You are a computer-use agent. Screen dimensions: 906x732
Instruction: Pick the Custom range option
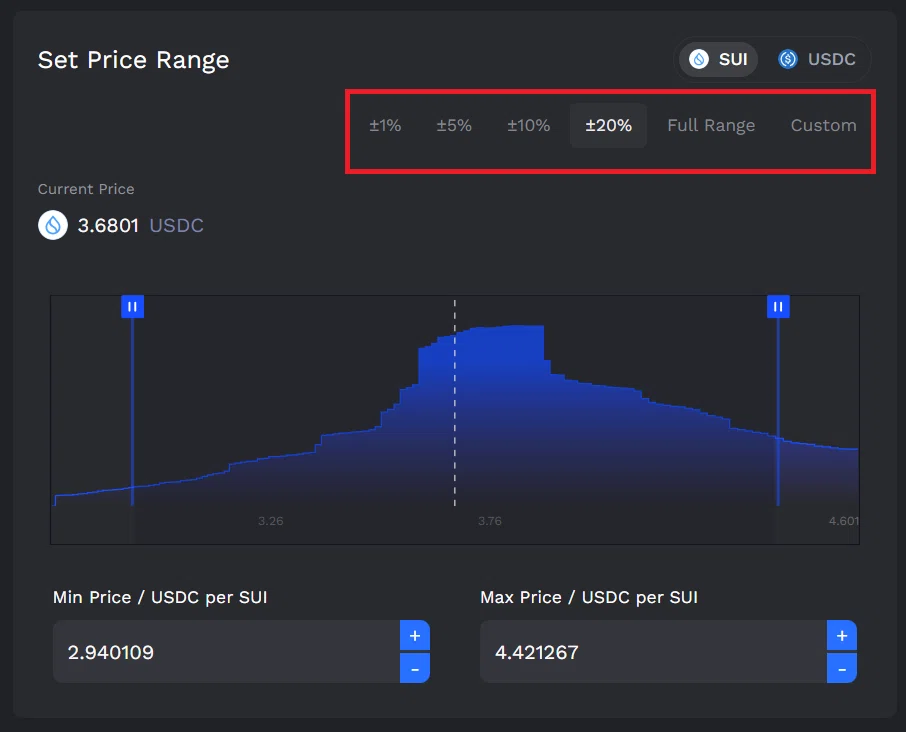tap(823, 125)
